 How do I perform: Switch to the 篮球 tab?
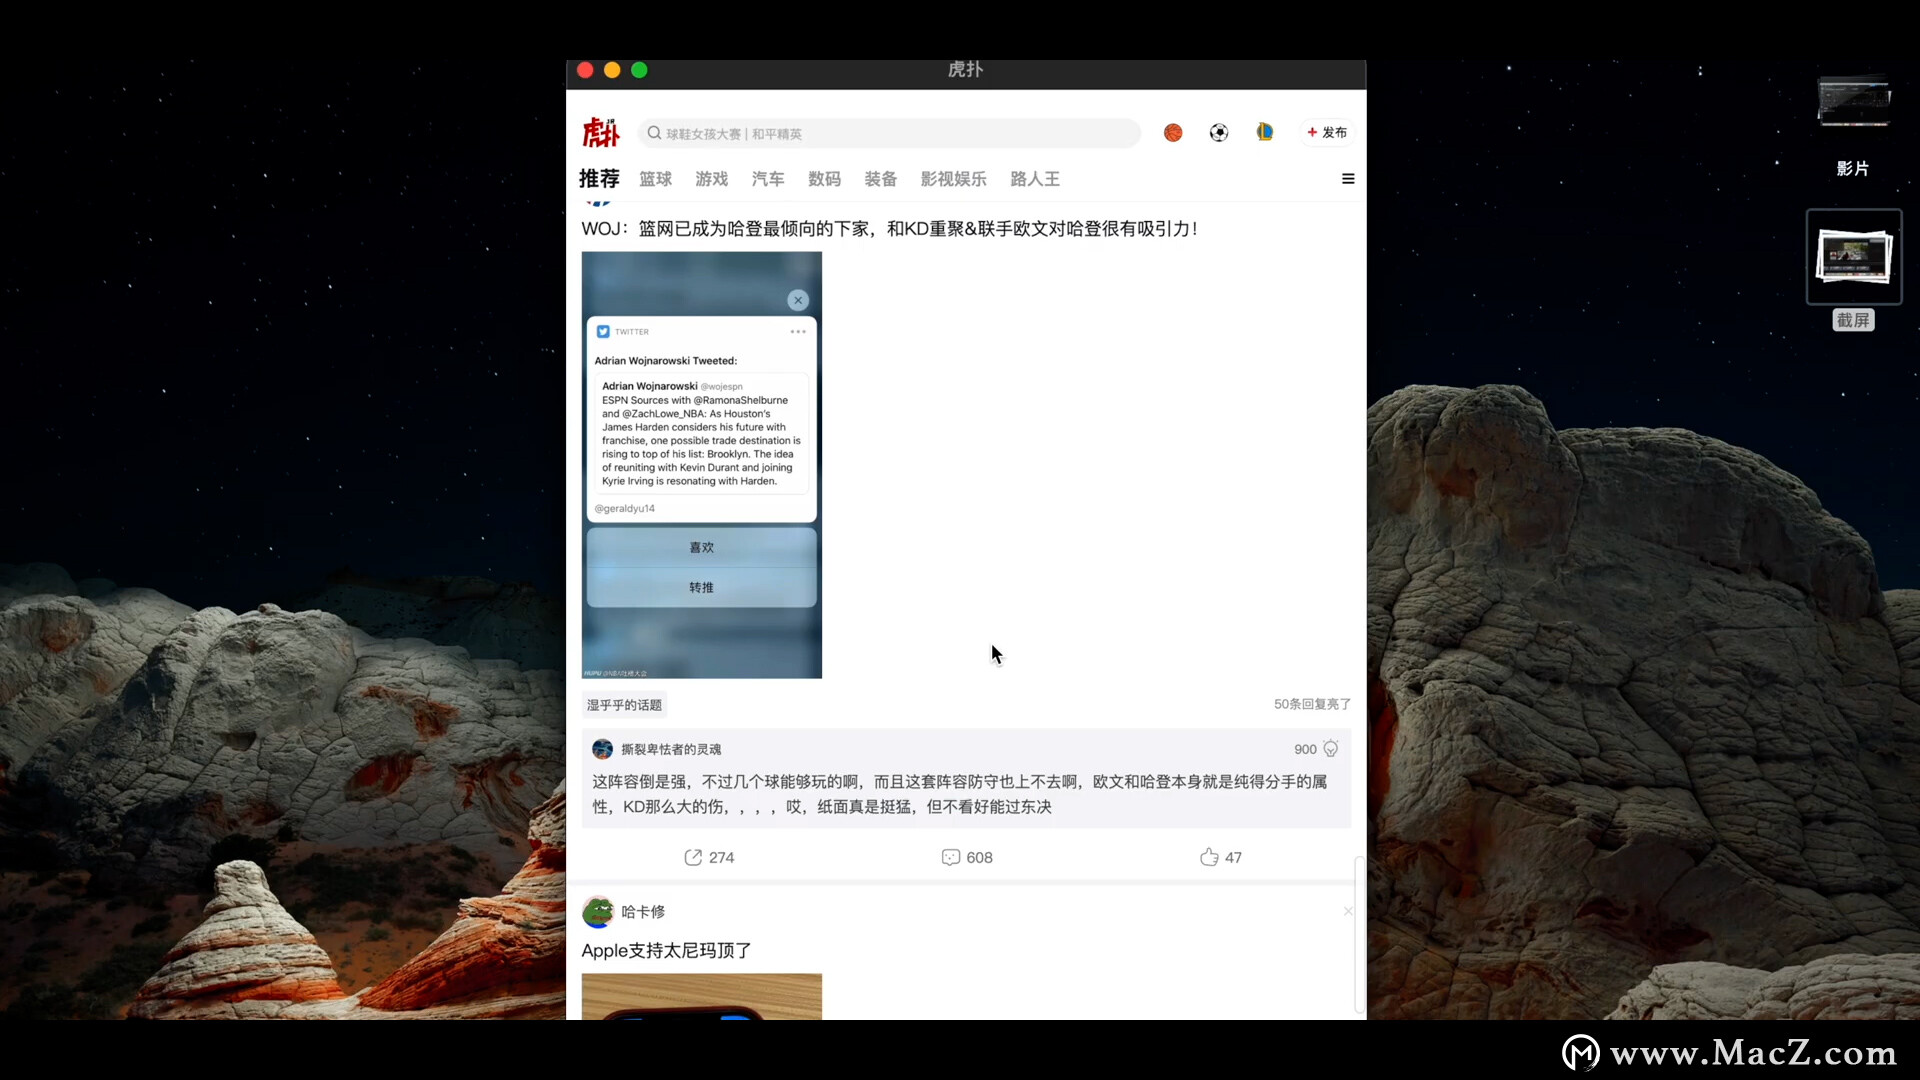(656, 179)
